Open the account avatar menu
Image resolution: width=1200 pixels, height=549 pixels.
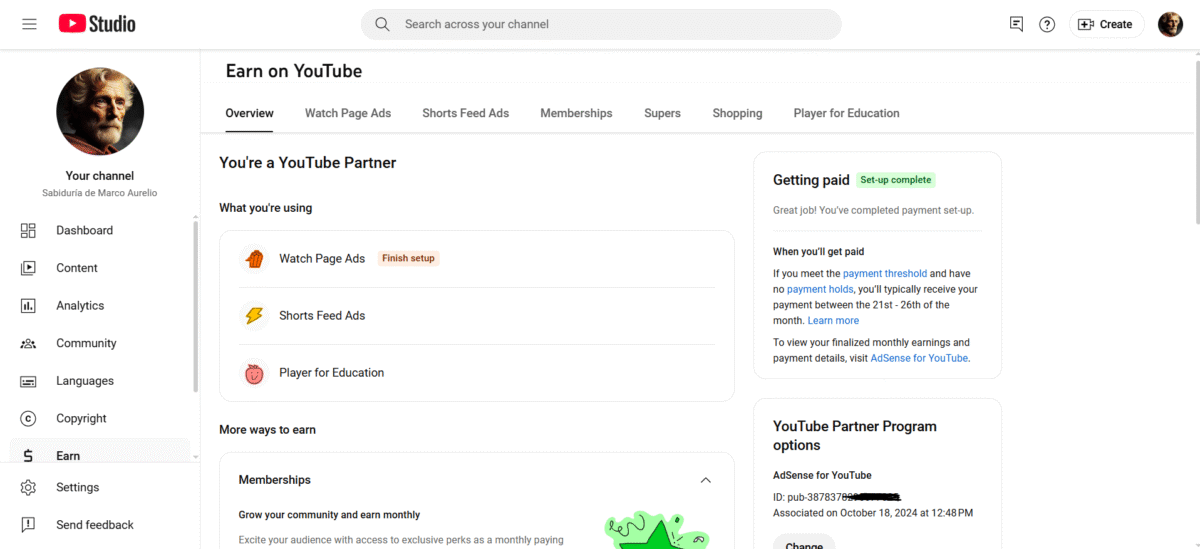(x=1170, y=24)
